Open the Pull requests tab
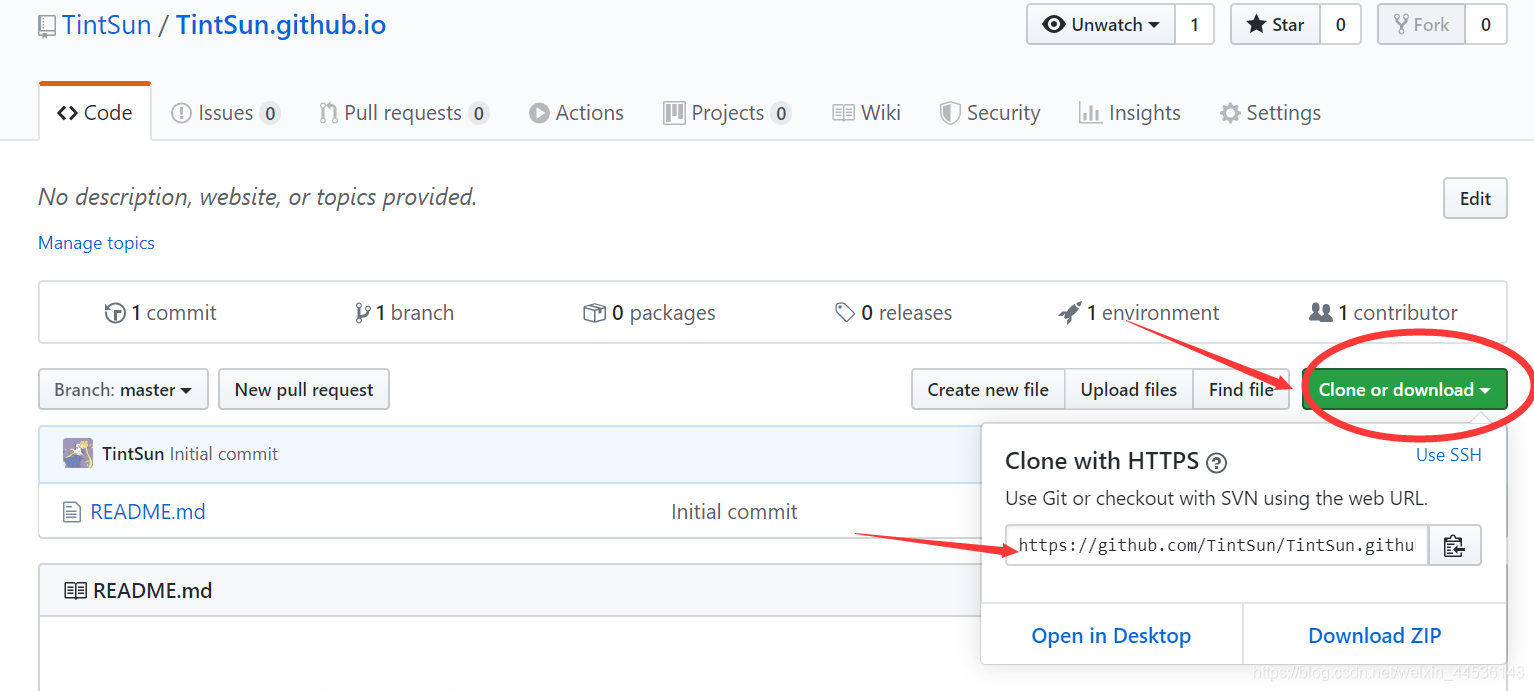The height and width of the screenshot is (691, 1534). [x=404, y=113]
